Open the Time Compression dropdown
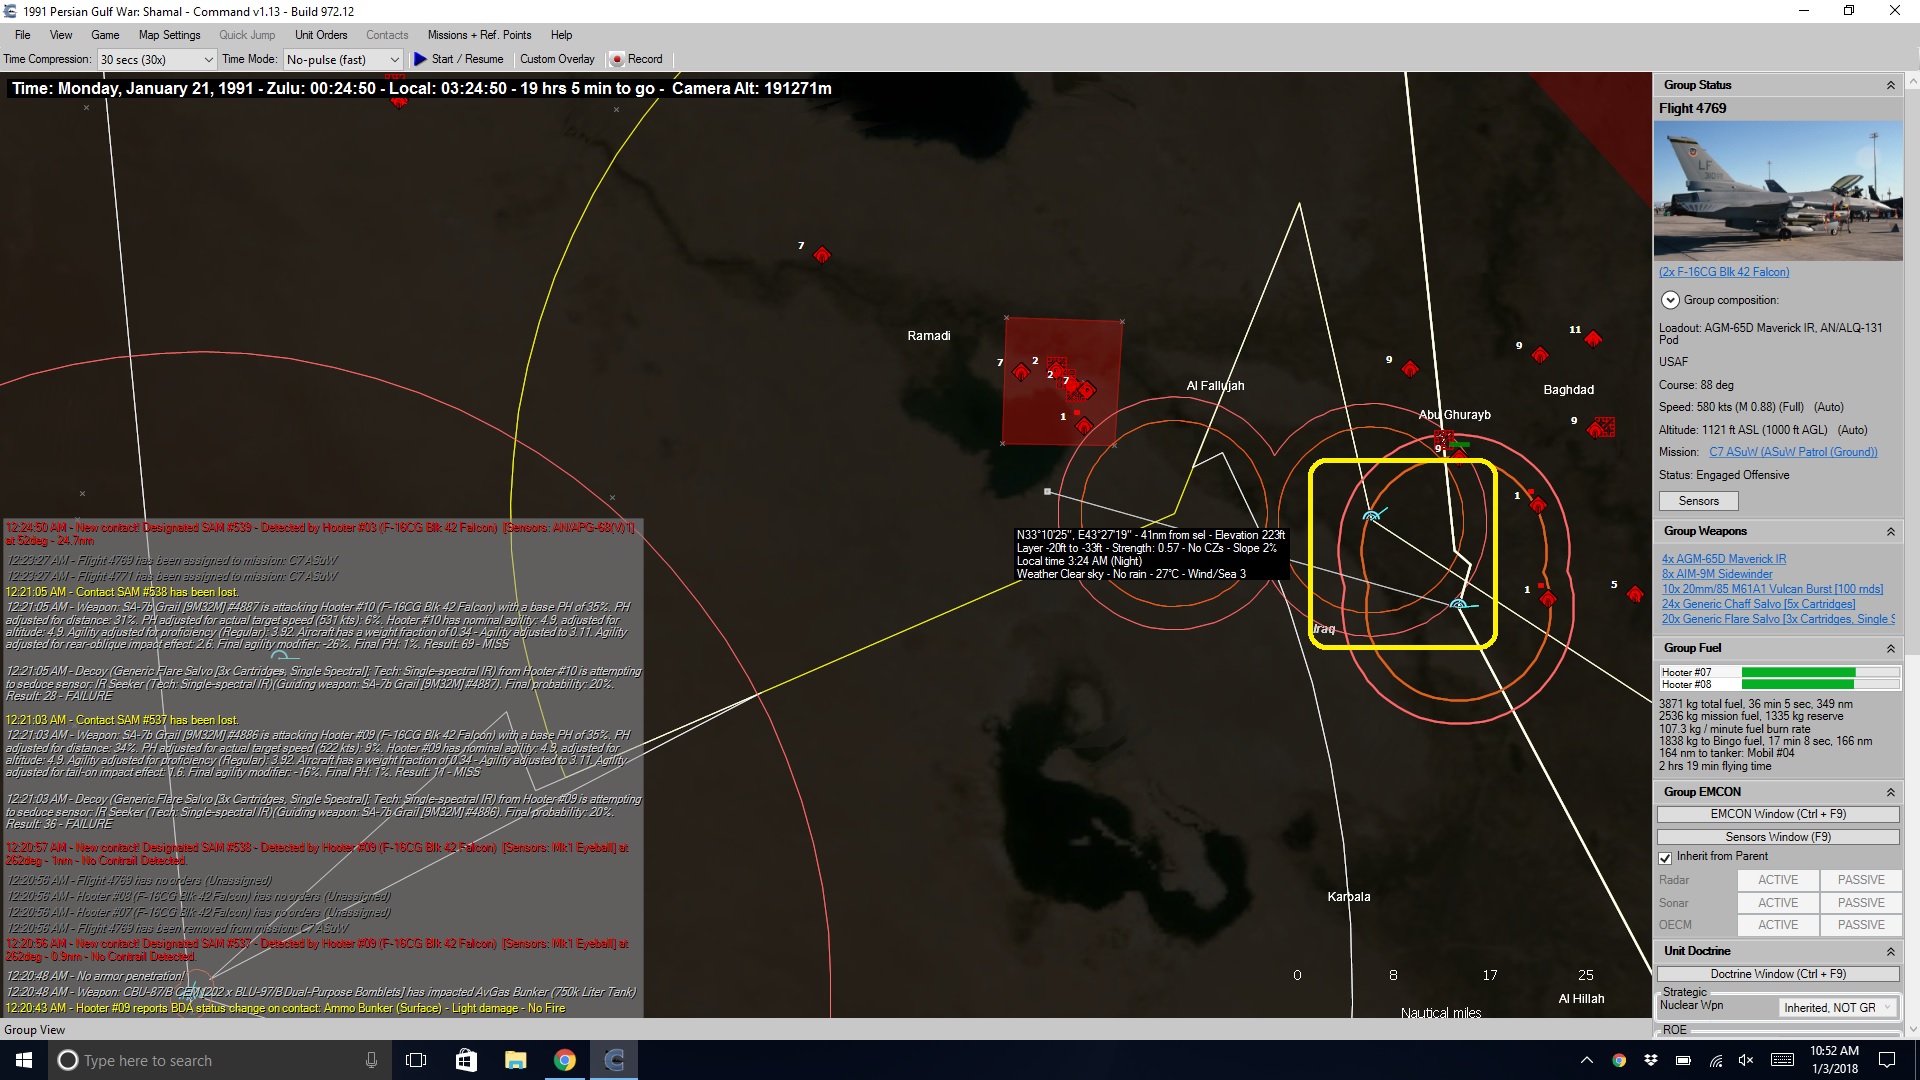1920x1080 pixels. coord(157,60)
